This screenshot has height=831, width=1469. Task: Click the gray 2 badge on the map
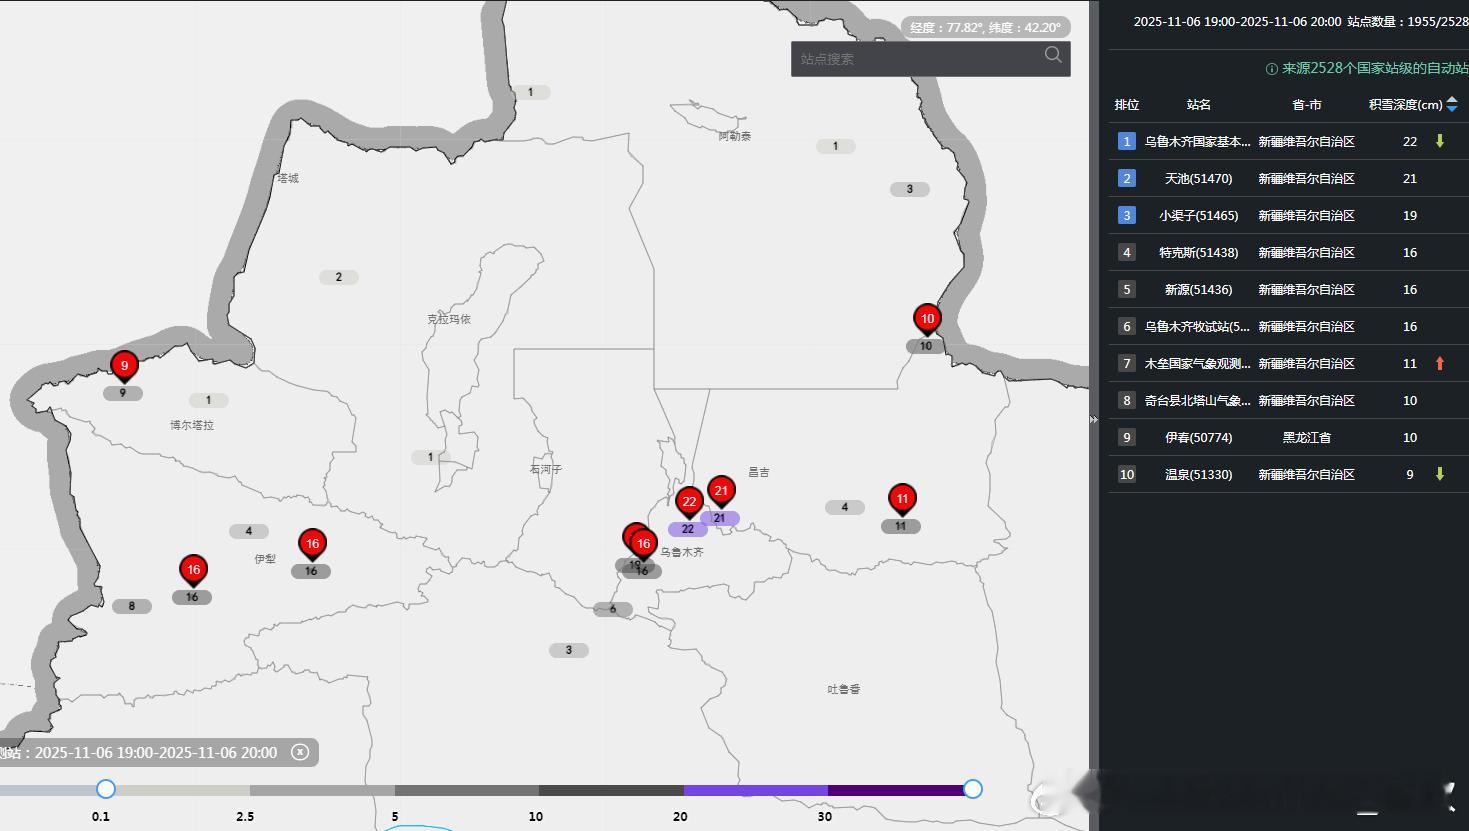(339, 277)
